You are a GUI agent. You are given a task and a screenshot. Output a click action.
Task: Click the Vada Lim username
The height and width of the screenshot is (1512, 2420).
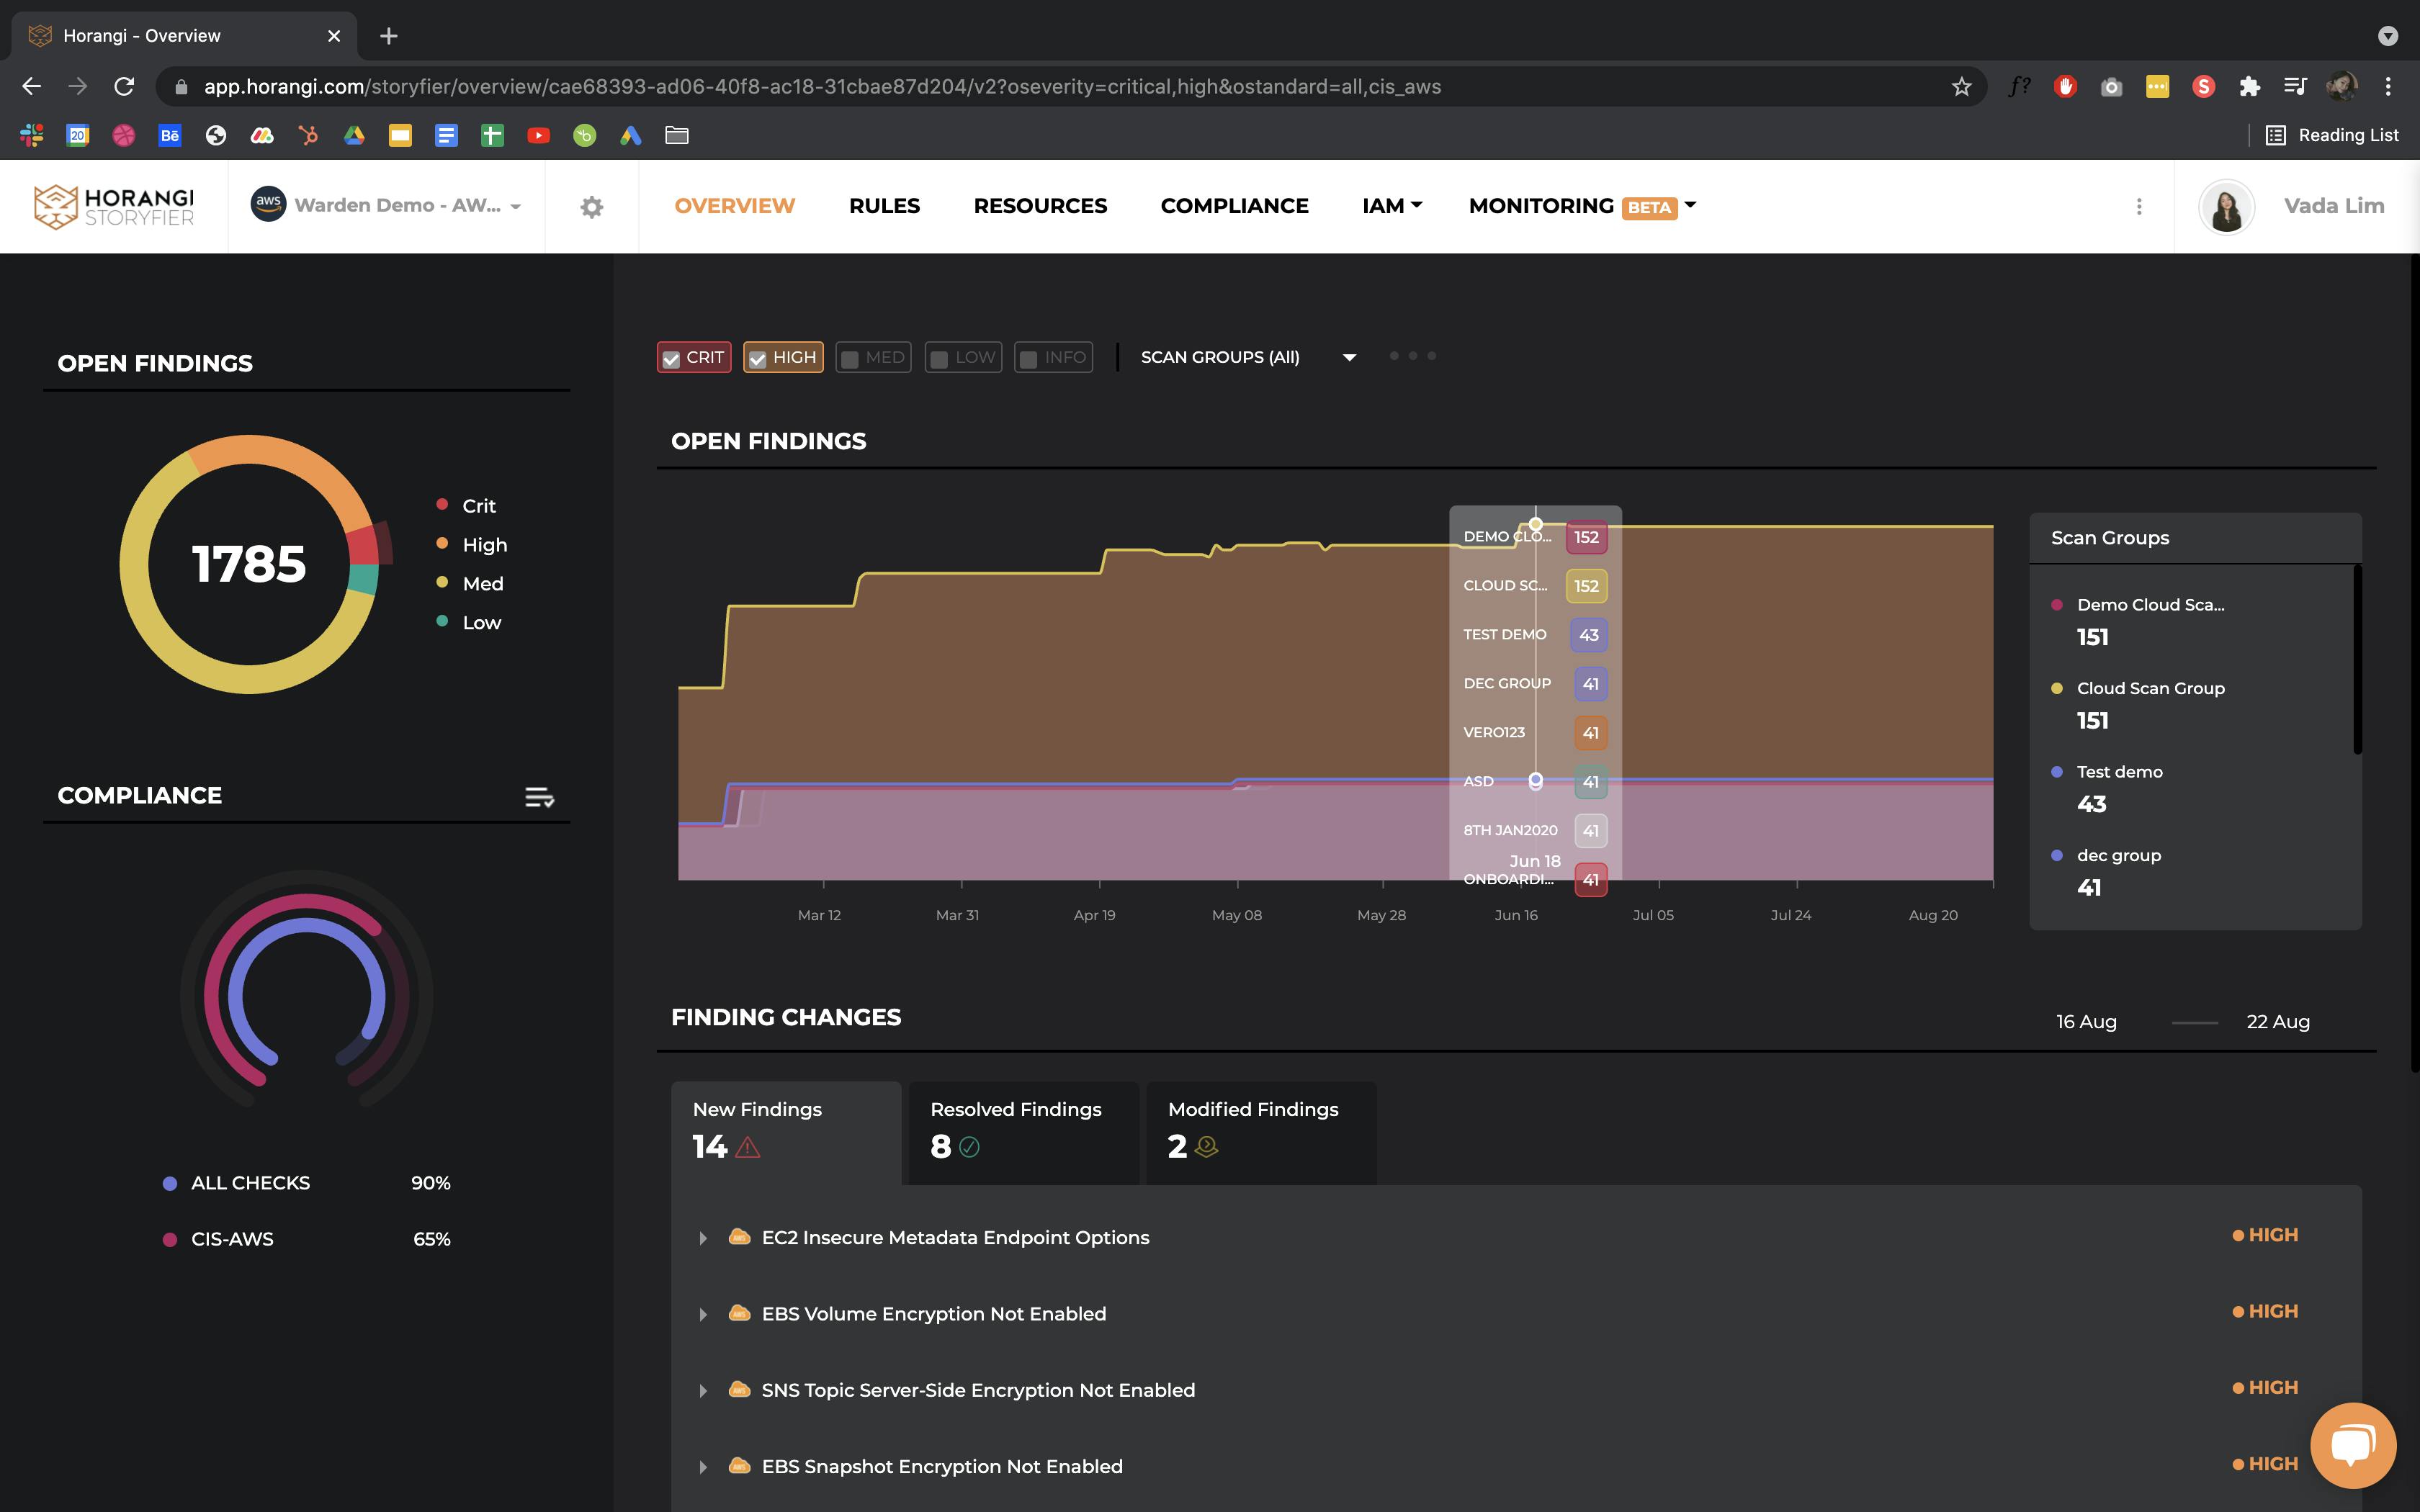pyautogui.click(x=2334, y=206)
